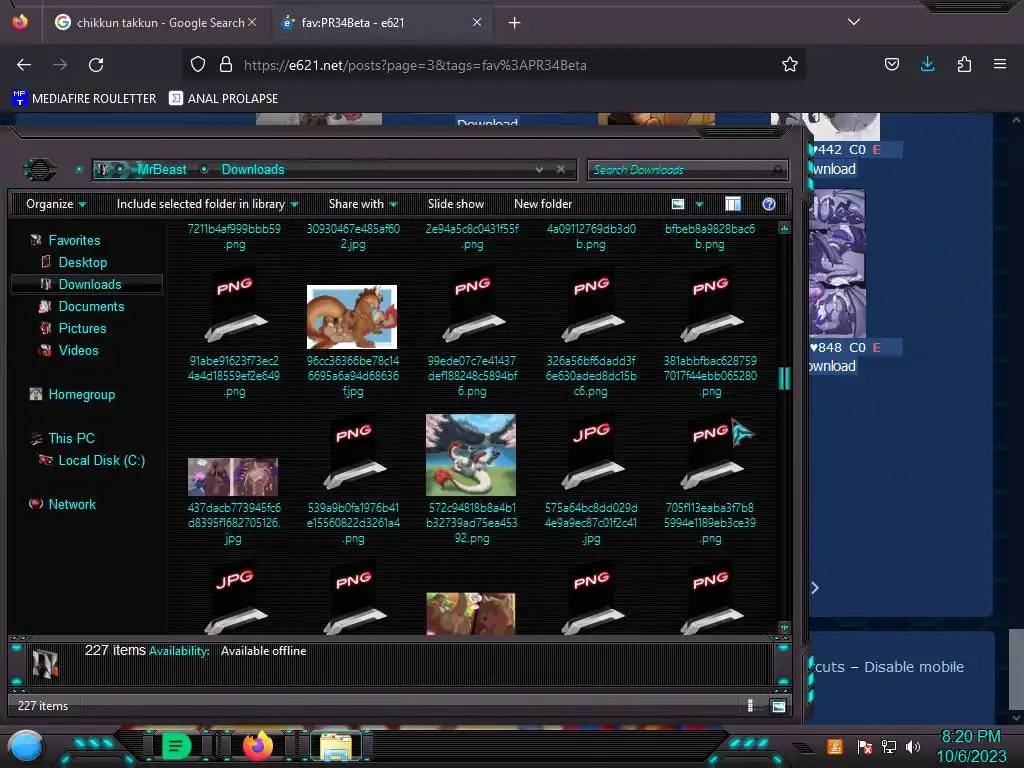The width and height of the screenshot is (1024, 768).
Task: Open the Organize dropdown menu
Action: click(x=56, y=204)
